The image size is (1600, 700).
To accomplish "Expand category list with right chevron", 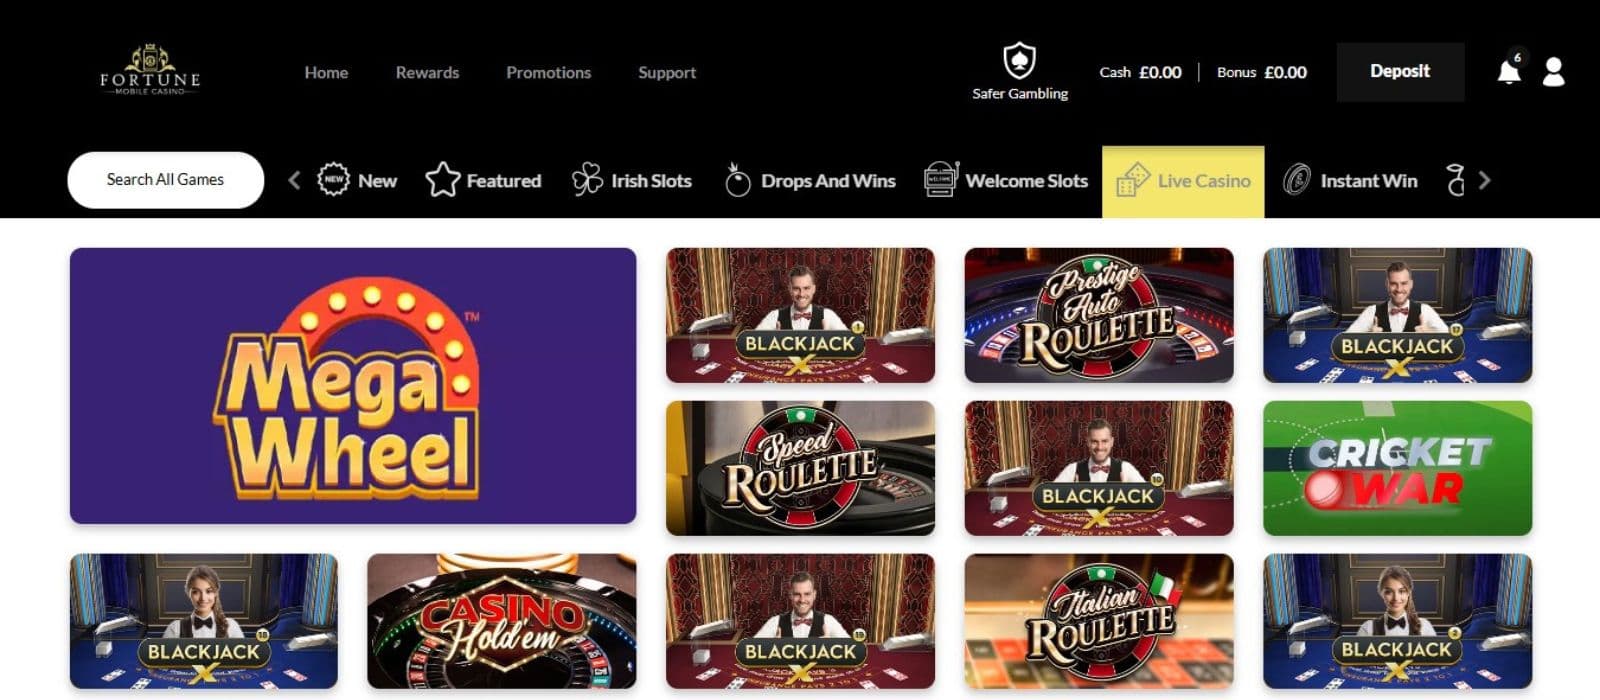I will [1485, 181].
